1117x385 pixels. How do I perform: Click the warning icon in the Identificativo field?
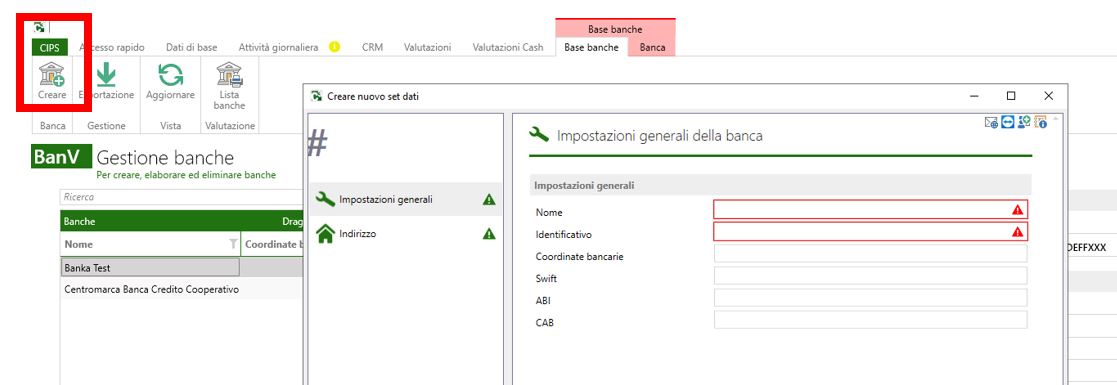pos(1017,232)
